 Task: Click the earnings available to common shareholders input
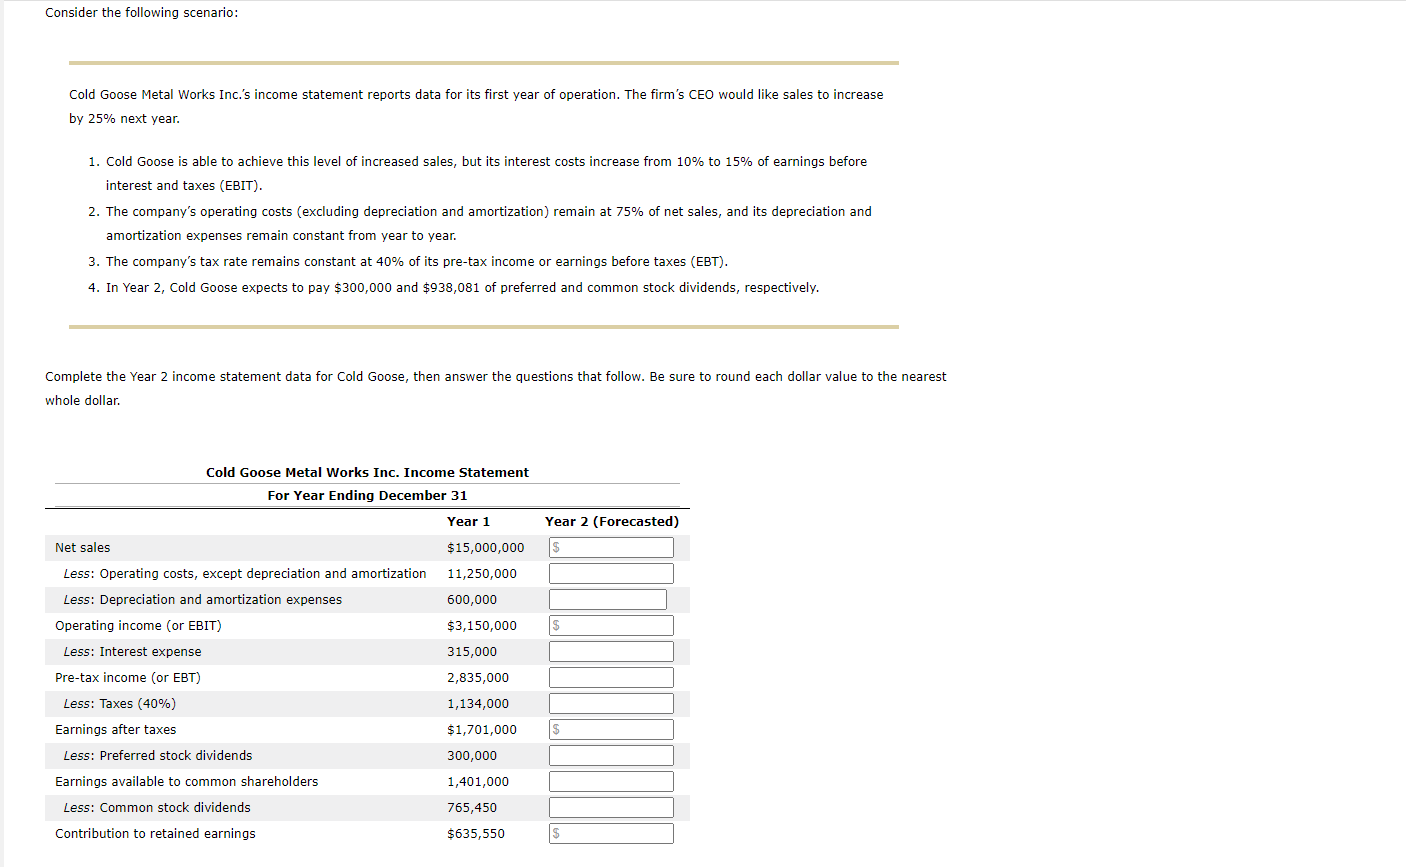tap(610, 781)
